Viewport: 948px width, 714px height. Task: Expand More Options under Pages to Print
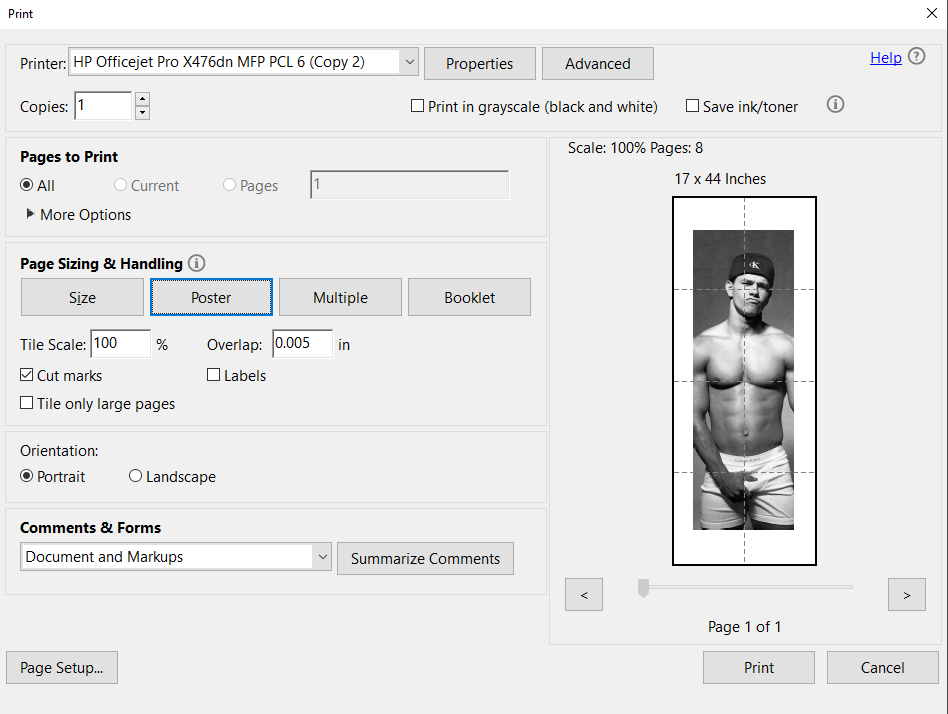31,214
